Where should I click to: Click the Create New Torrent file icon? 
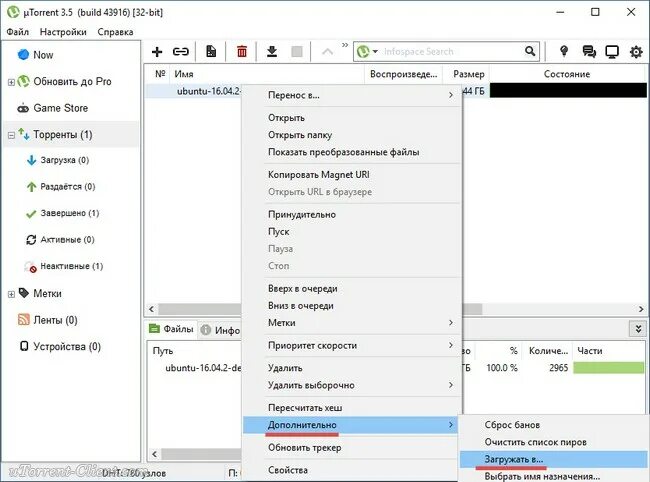click(x=211, y=51)
